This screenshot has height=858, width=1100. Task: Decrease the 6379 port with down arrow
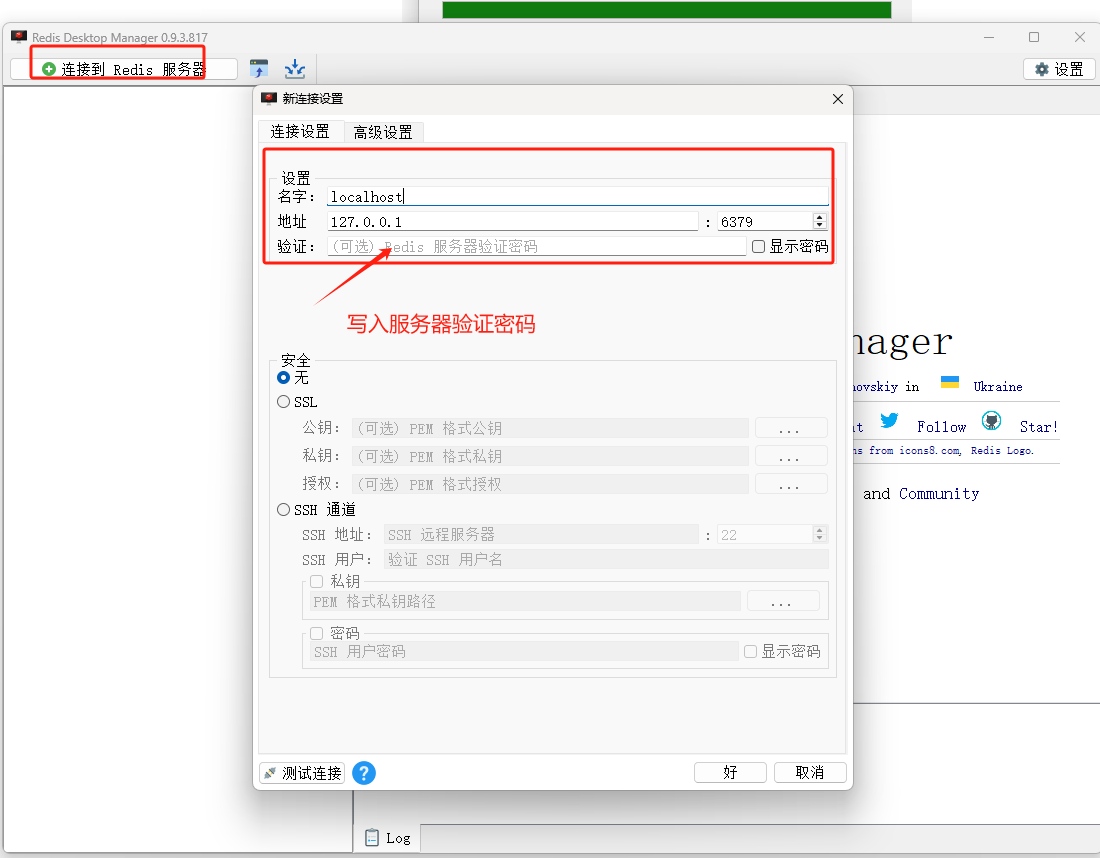tap(819, 226)
